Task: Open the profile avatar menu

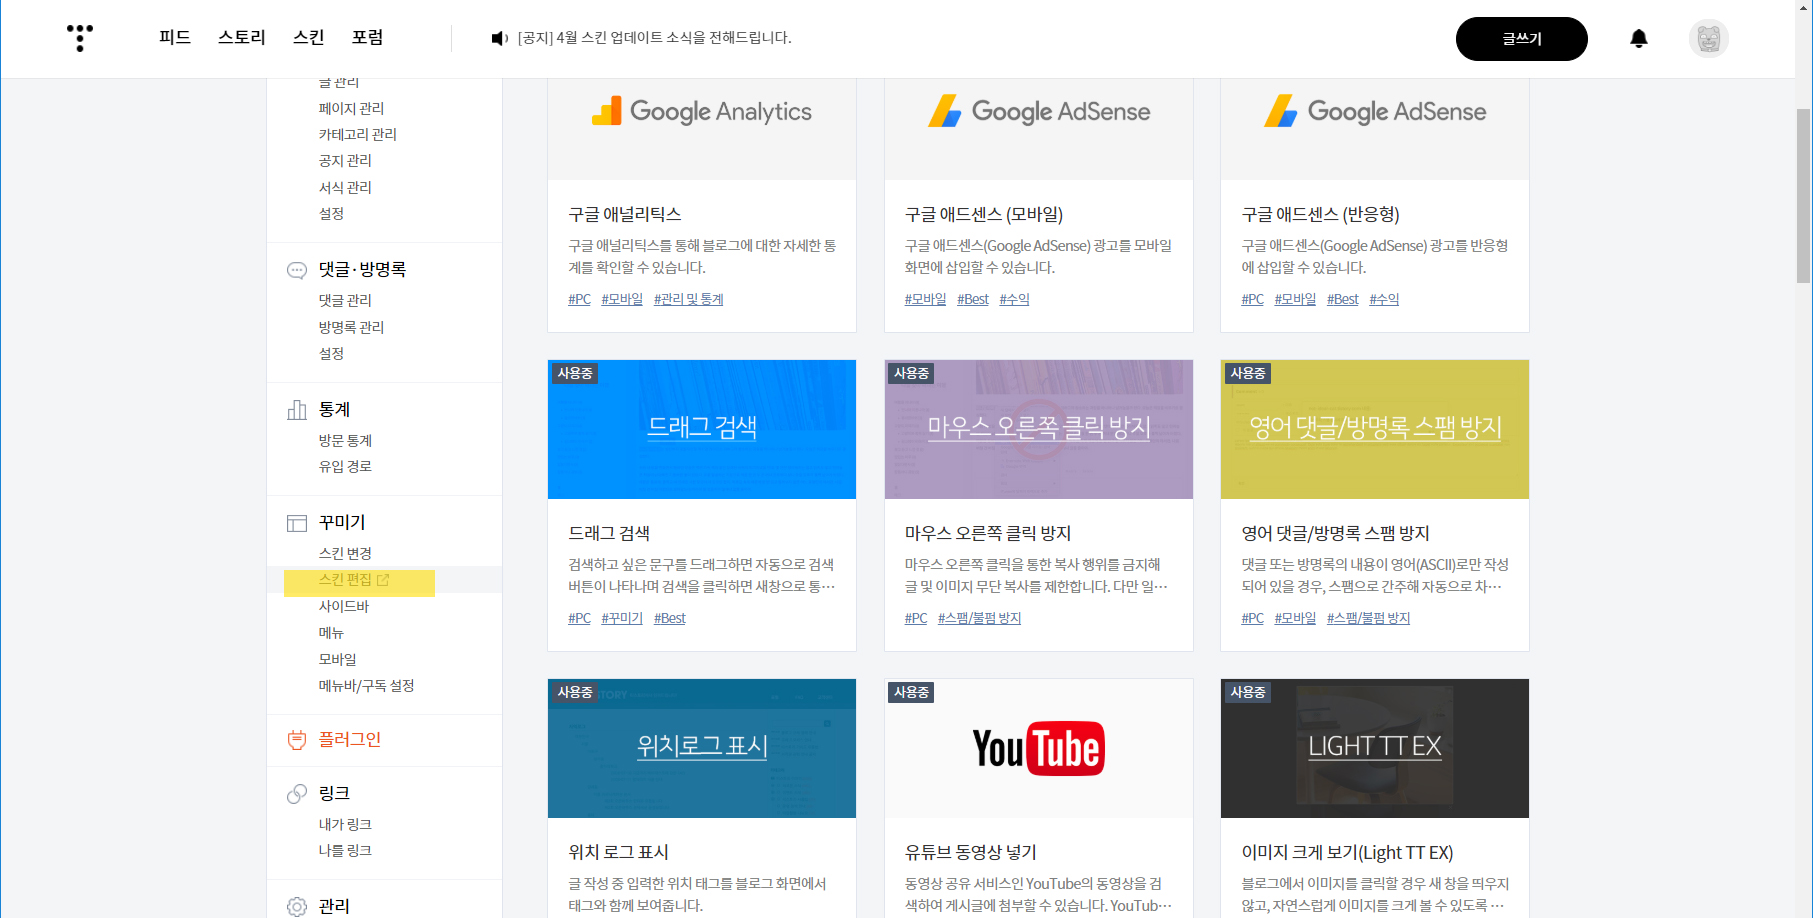Action: (1709, 39)
